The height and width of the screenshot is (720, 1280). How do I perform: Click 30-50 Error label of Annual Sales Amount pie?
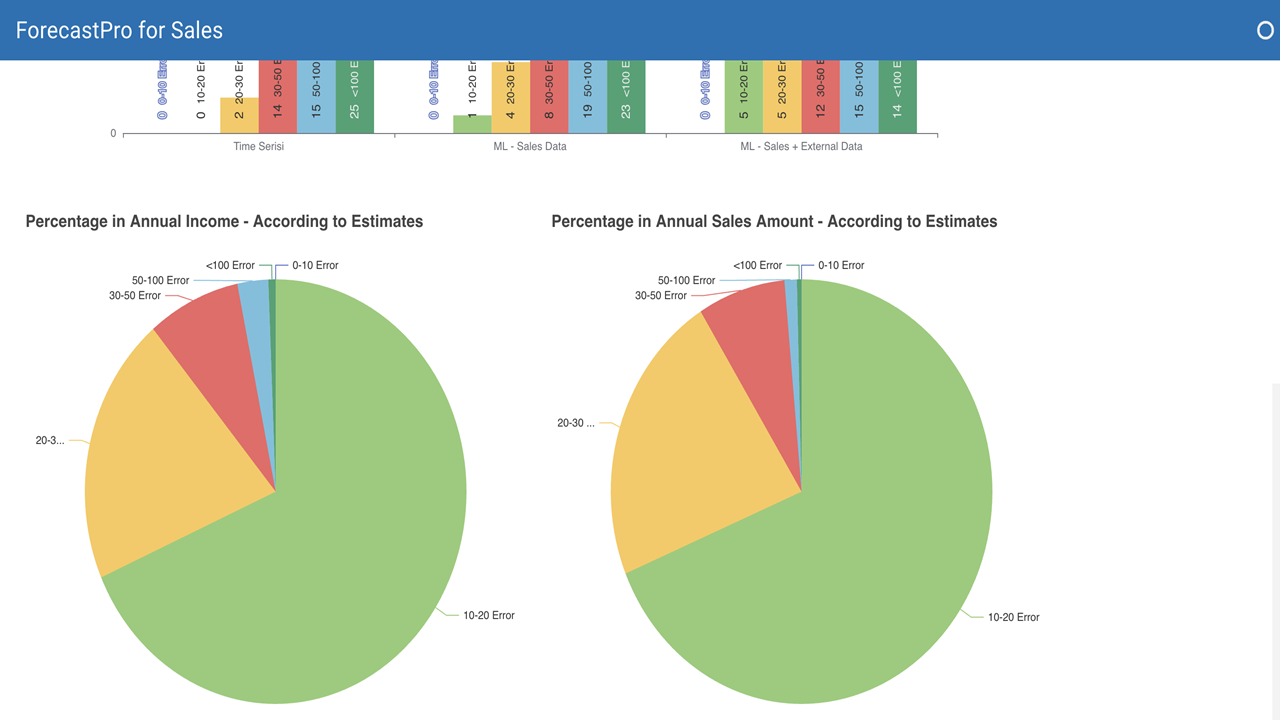(661, 296)
